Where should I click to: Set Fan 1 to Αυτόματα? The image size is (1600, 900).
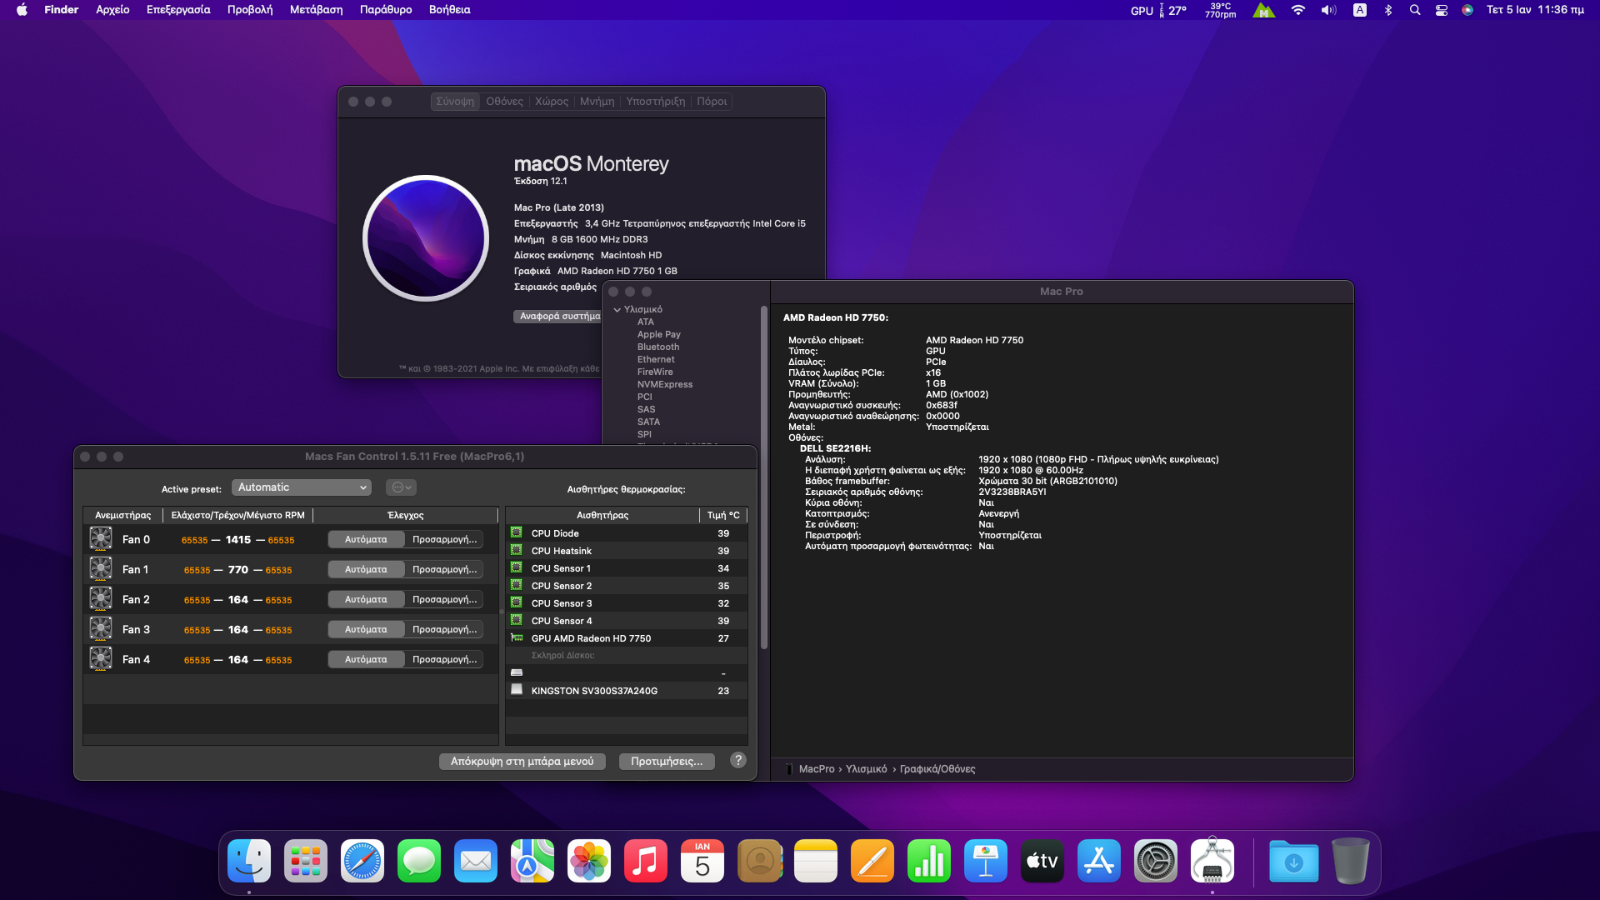click(366, 569)
